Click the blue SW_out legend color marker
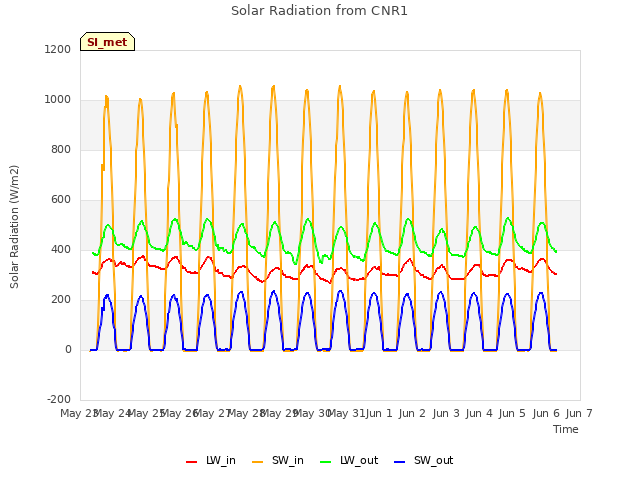 pos(400,462)
